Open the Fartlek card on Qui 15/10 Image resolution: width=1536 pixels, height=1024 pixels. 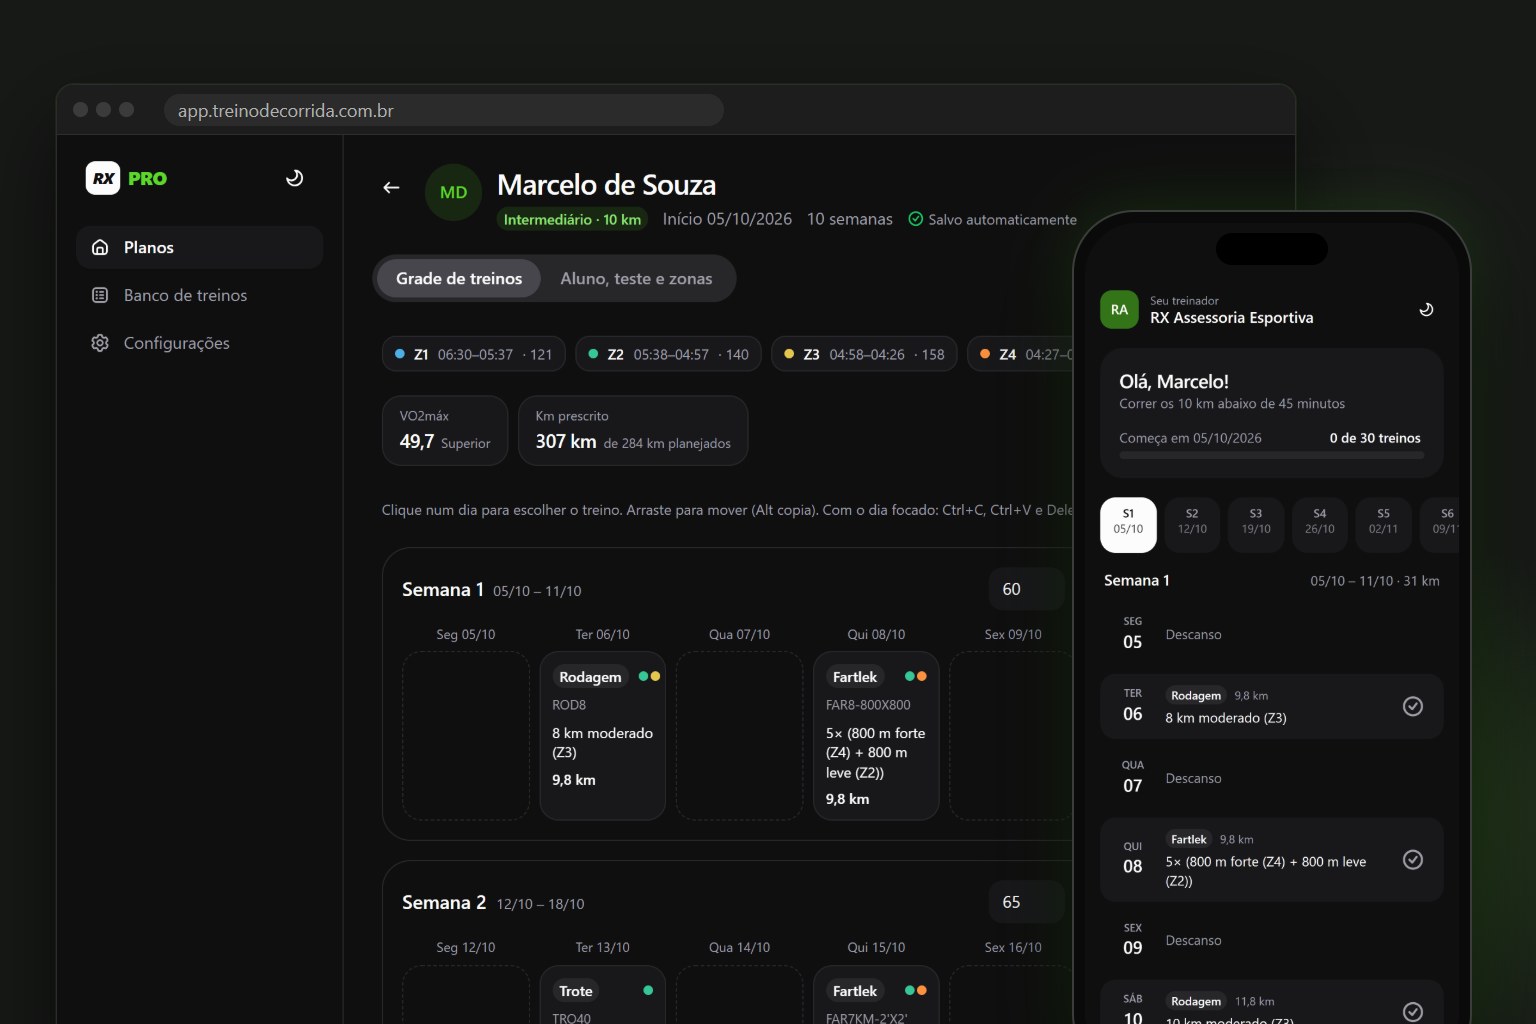[x=876, y=995]
